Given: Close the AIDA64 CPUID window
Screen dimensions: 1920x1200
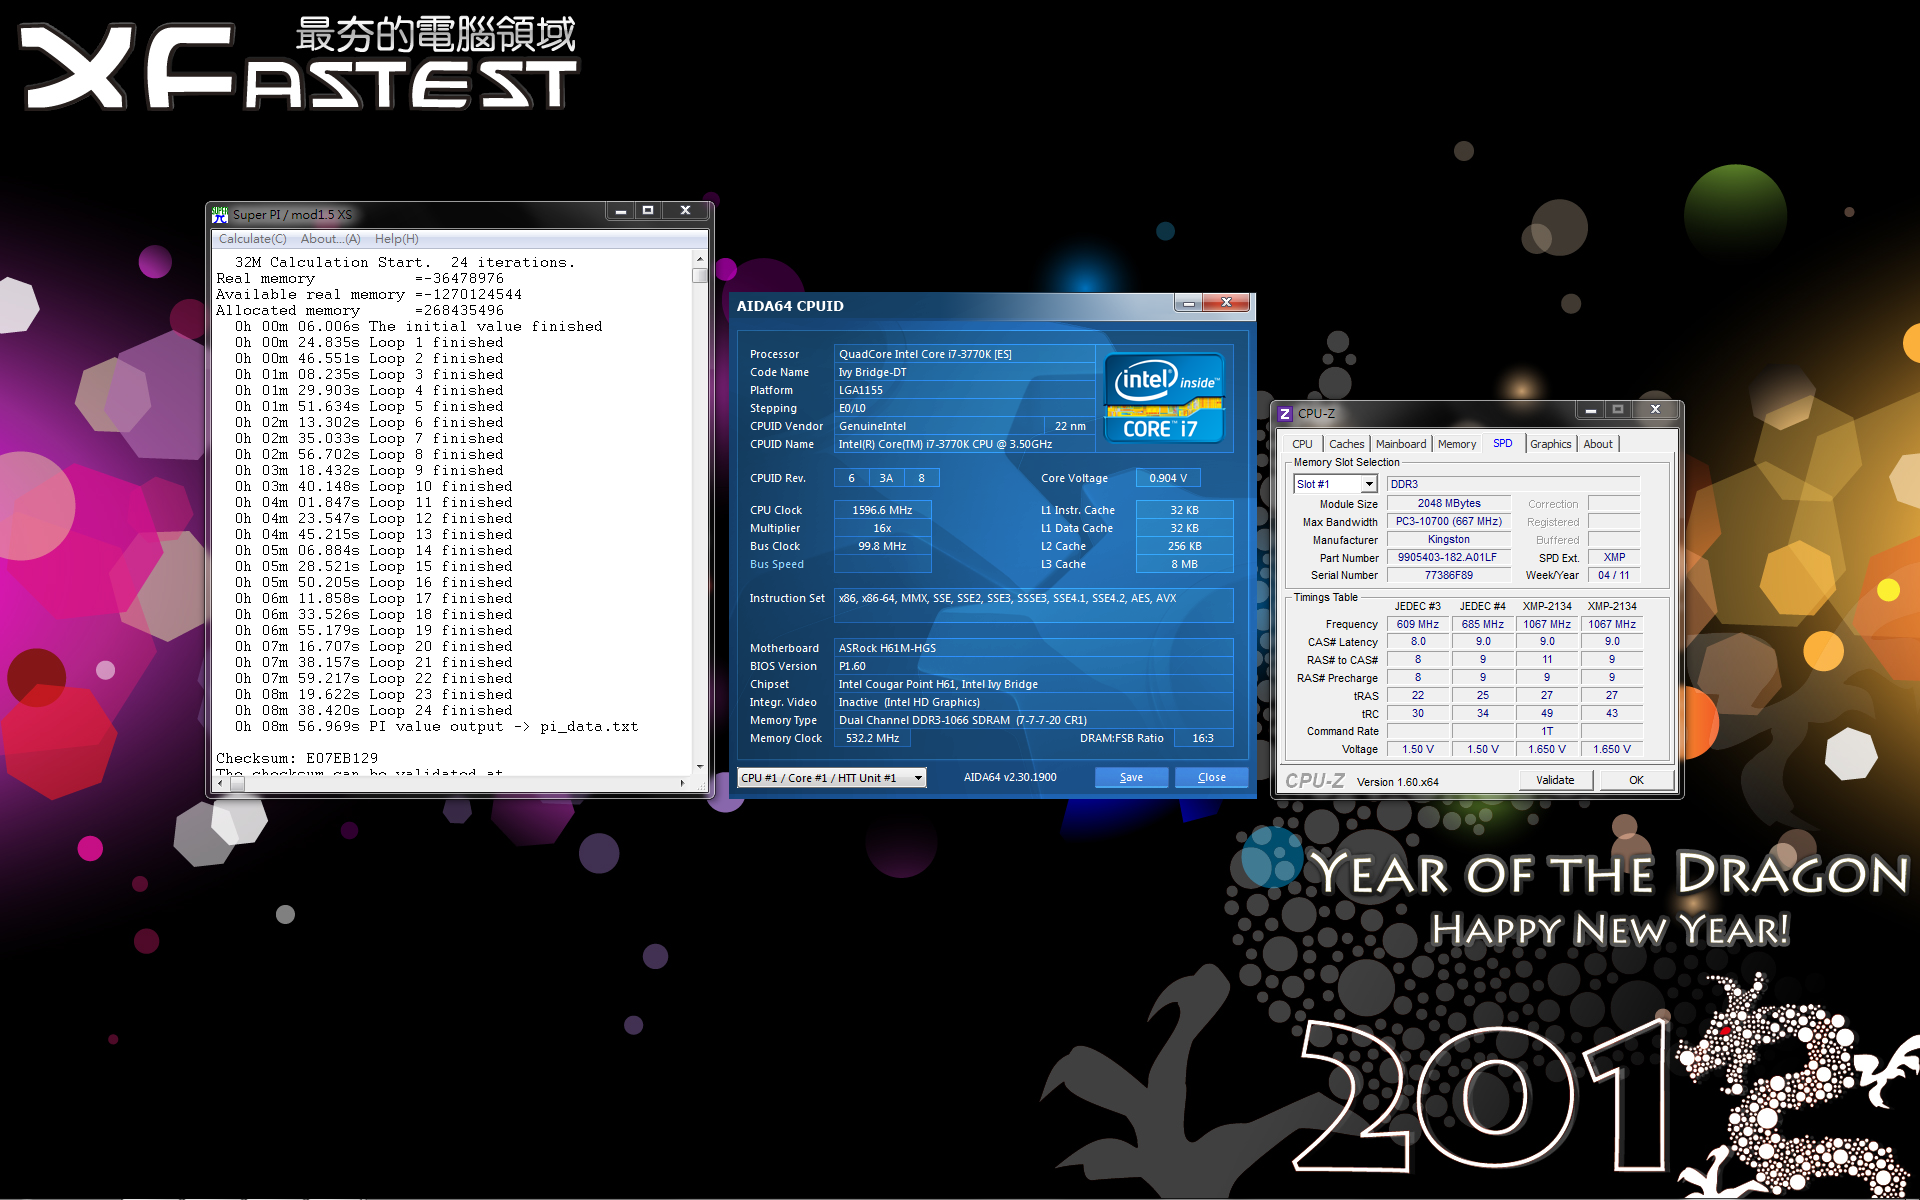Looking at the screenshot, I should pos(1225,302).
